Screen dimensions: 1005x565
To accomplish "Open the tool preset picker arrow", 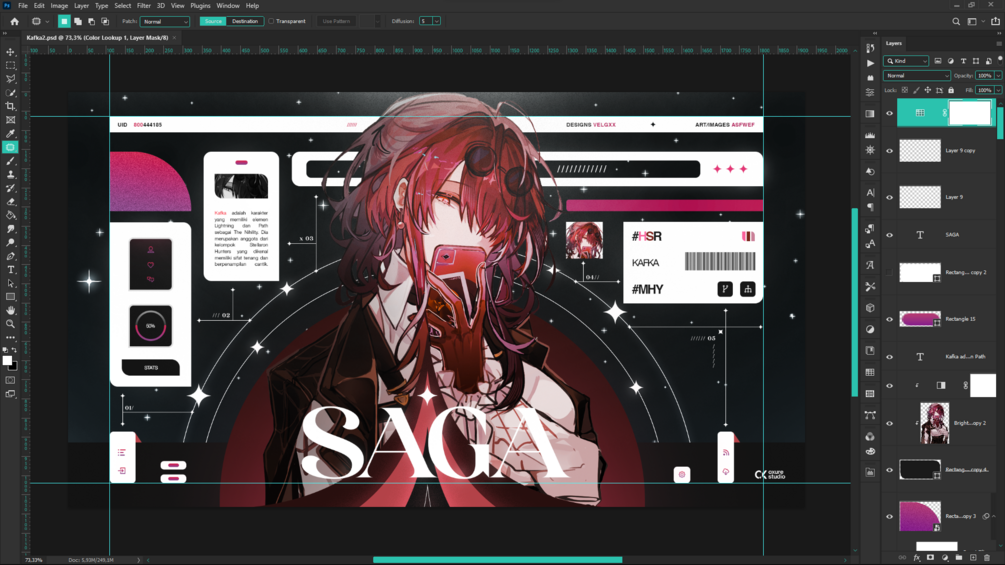I will (47, 21).
